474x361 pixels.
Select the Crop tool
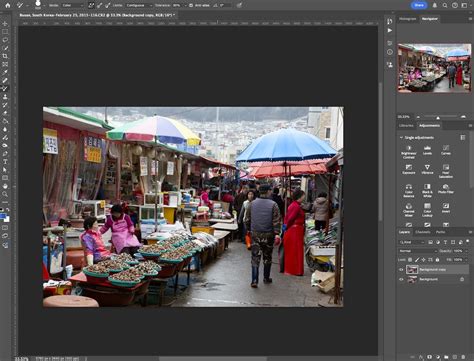pyautogui.click(x=5, y=56)
